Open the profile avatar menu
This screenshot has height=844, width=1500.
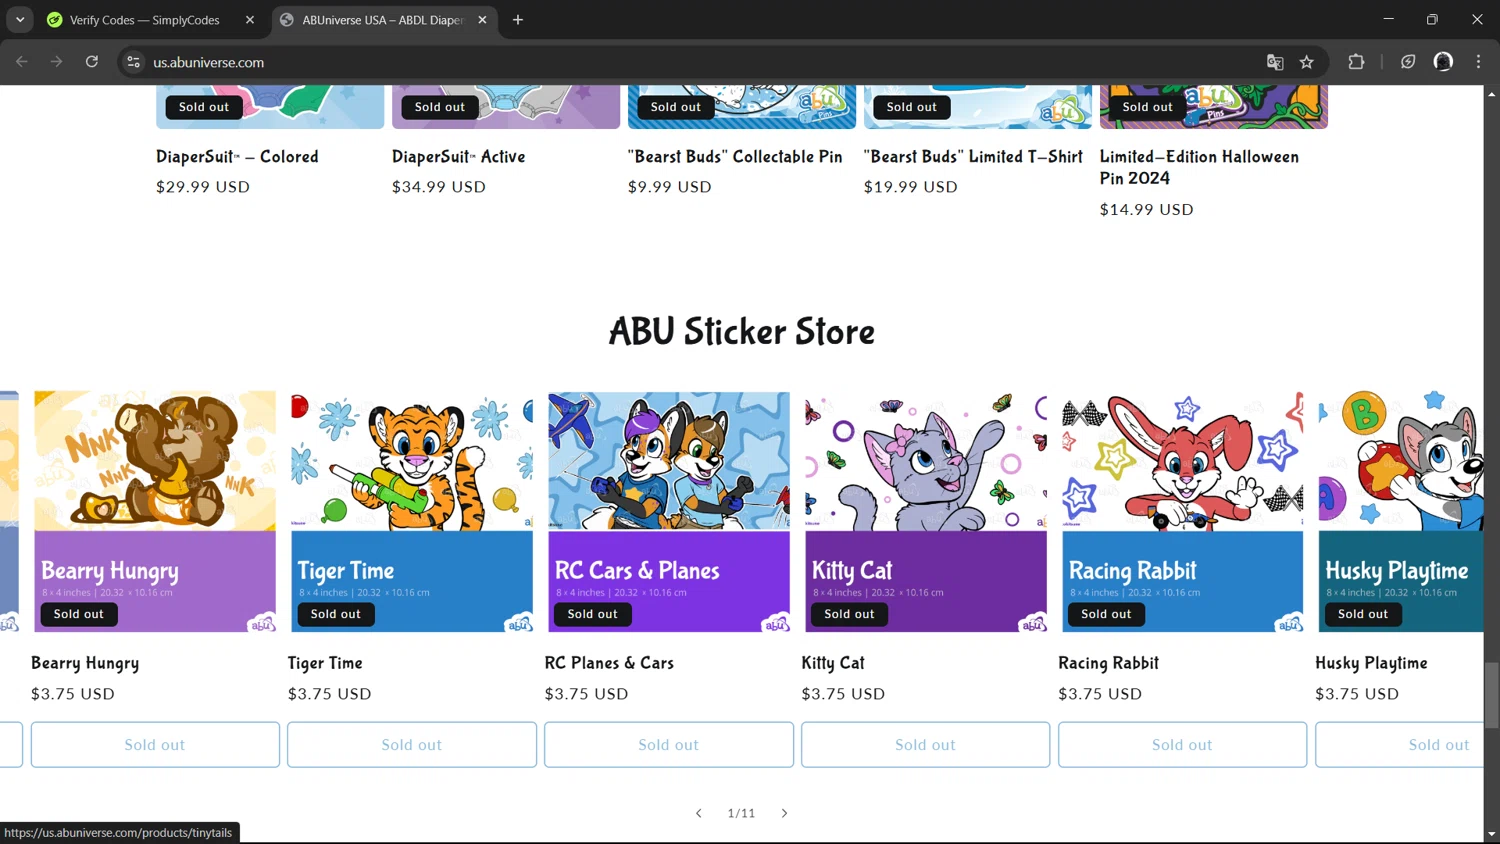(x=1443, y=62)
